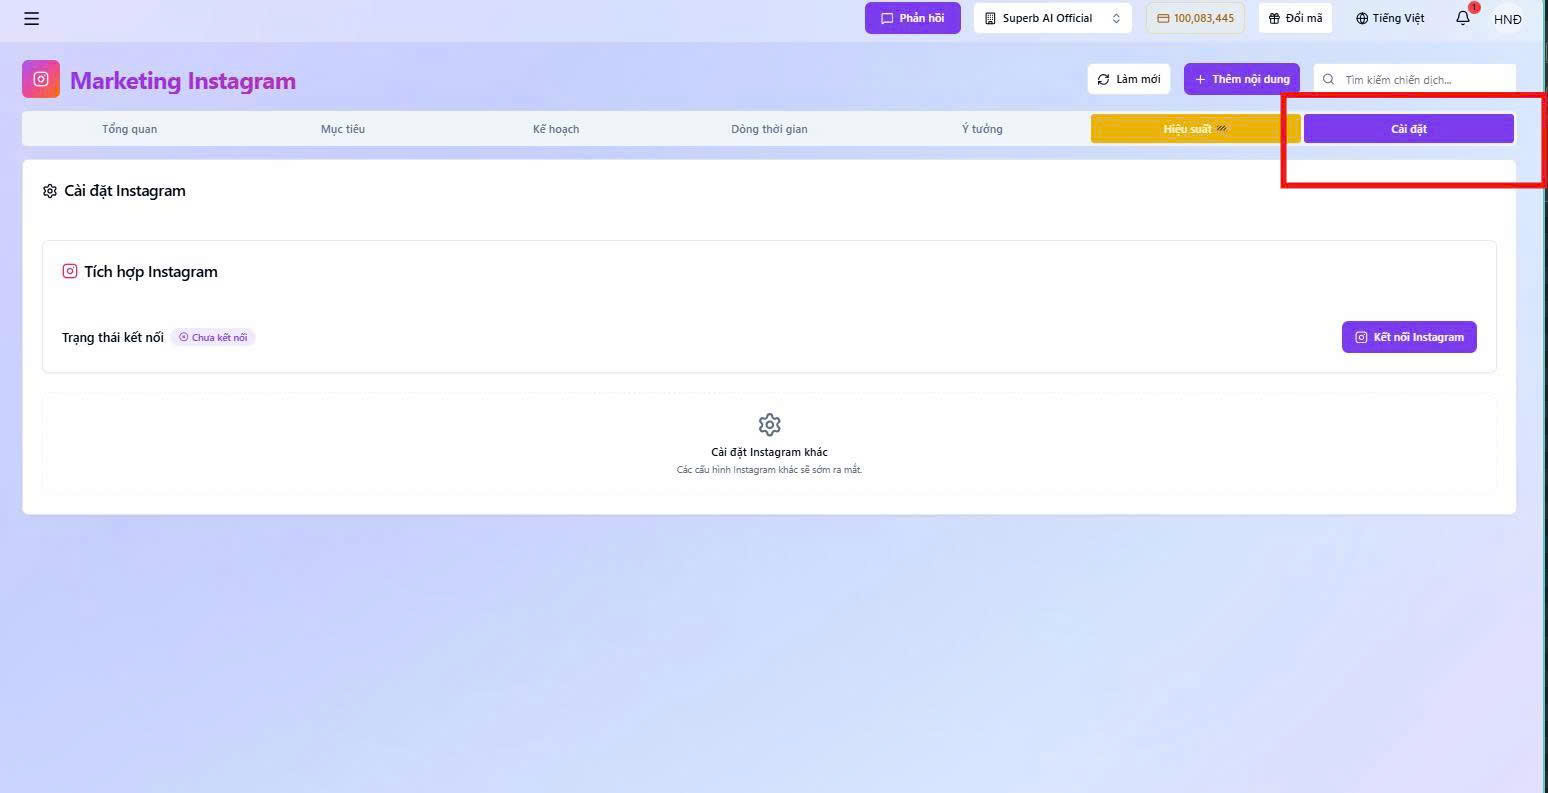Click the Thêm nội dung button

coord(1242,79)
